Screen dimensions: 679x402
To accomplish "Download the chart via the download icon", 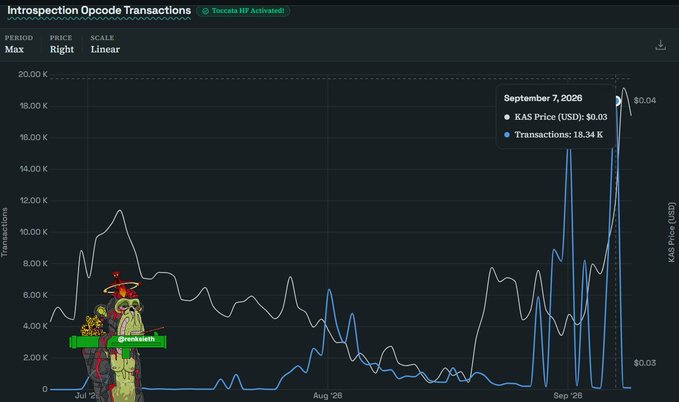I will click(660, 45).
